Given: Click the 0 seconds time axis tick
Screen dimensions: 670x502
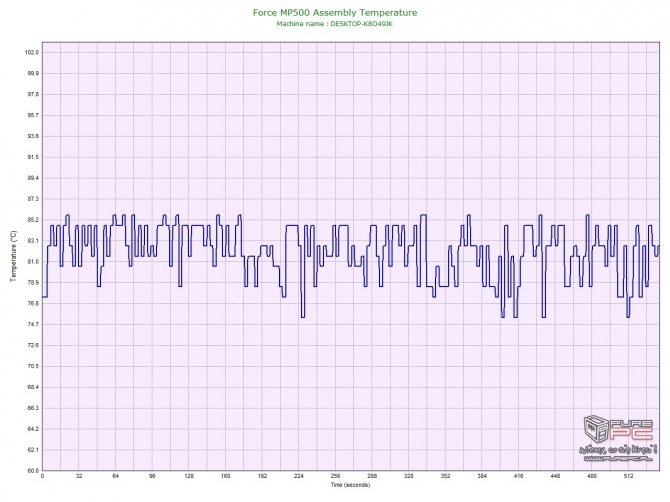Looking at the screenshot, I should point(42,476).
